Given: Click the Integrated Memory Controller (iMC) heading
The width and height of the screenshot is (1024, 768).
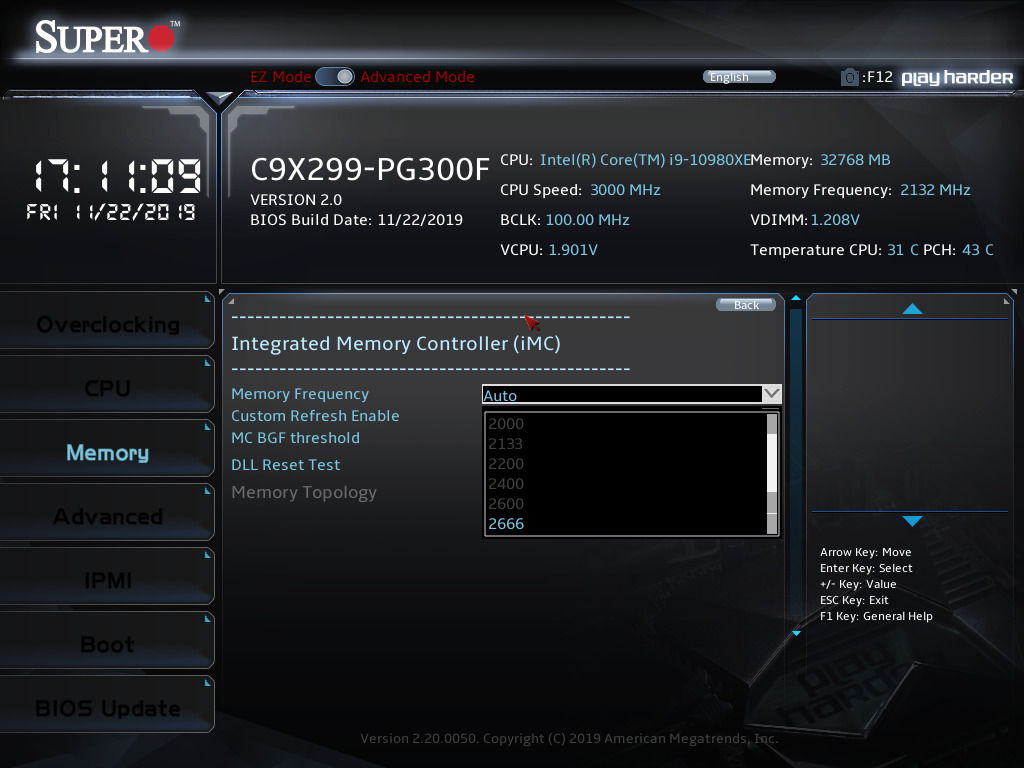Looking at the screenshot, I should pos(396,344).
